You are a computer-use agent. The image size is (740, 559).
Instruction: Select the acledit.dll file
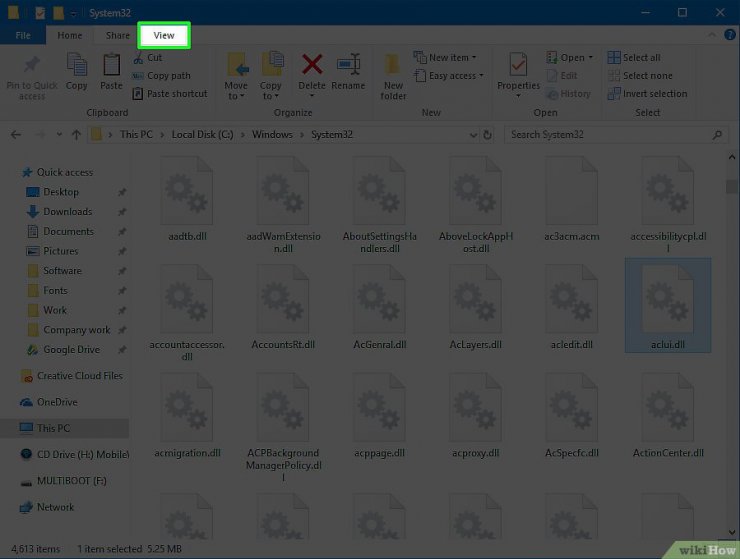tap(572, 307)
